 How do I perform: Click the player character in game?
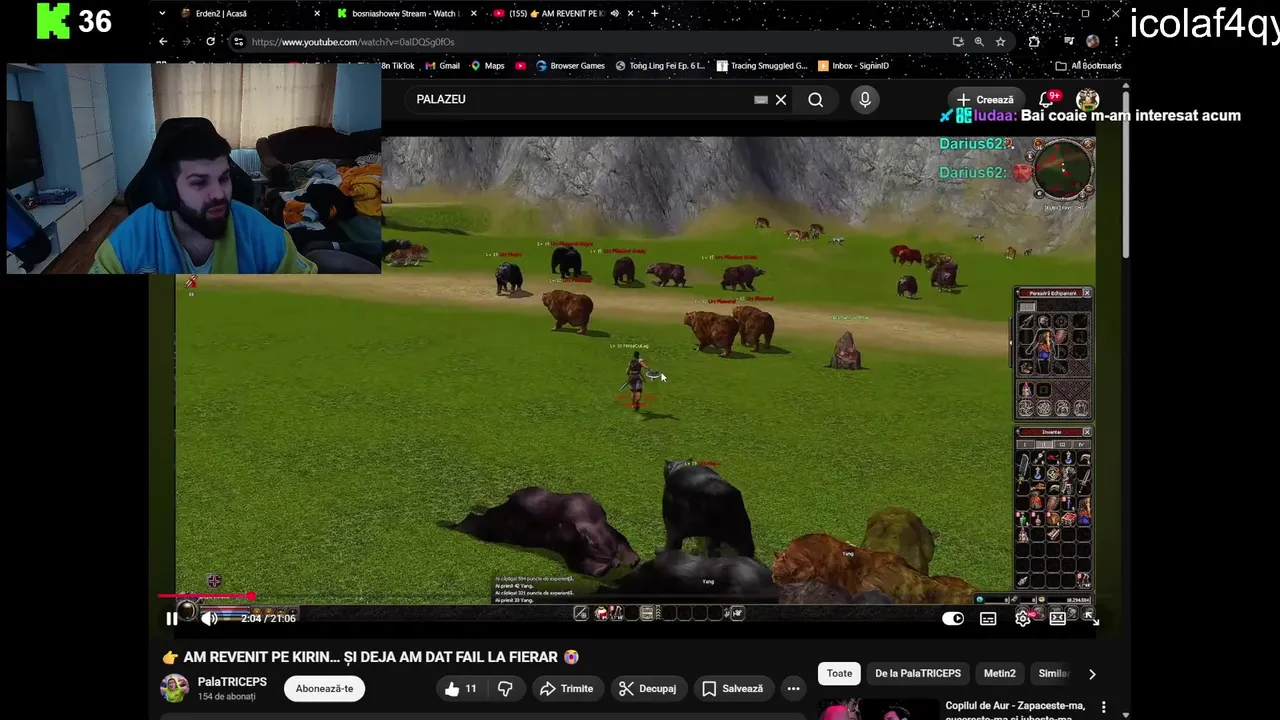click(634, 380)
